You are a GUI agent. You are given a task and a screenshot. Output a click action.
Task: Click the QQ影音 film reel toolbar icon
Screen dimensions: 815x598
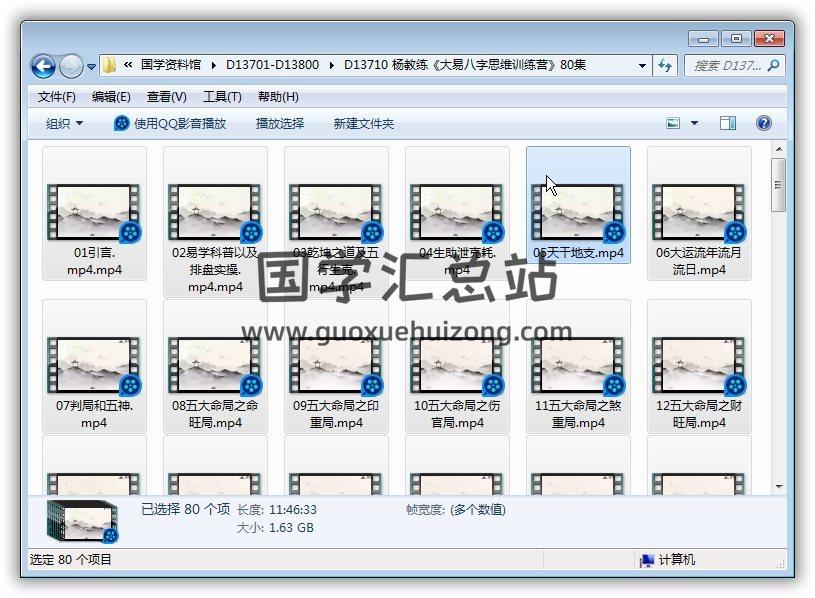pos(122,124)
